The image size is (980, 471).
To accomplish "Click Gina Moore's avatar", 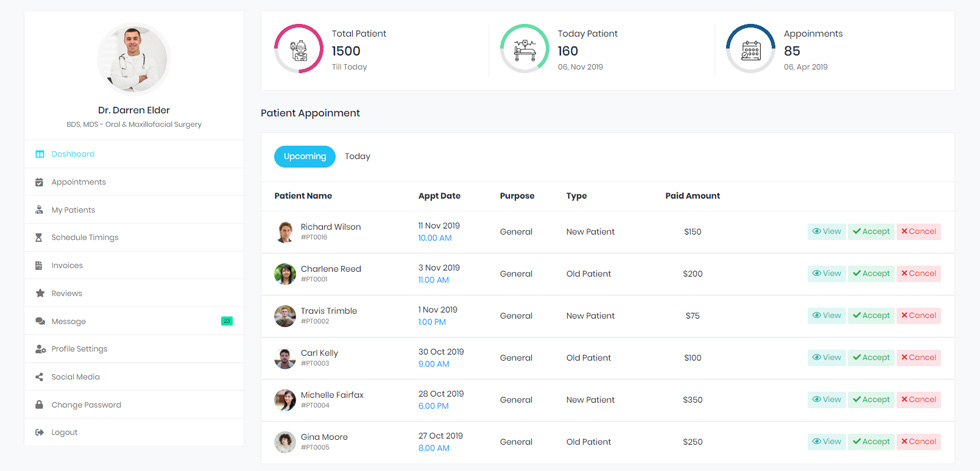I will point(284,442).
